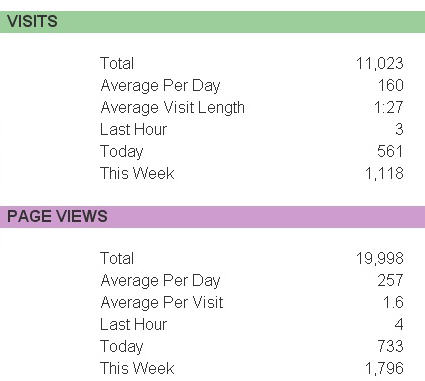425x381 pixels.
Task: Select the visits Total label
Action: (x=117, y=63)
